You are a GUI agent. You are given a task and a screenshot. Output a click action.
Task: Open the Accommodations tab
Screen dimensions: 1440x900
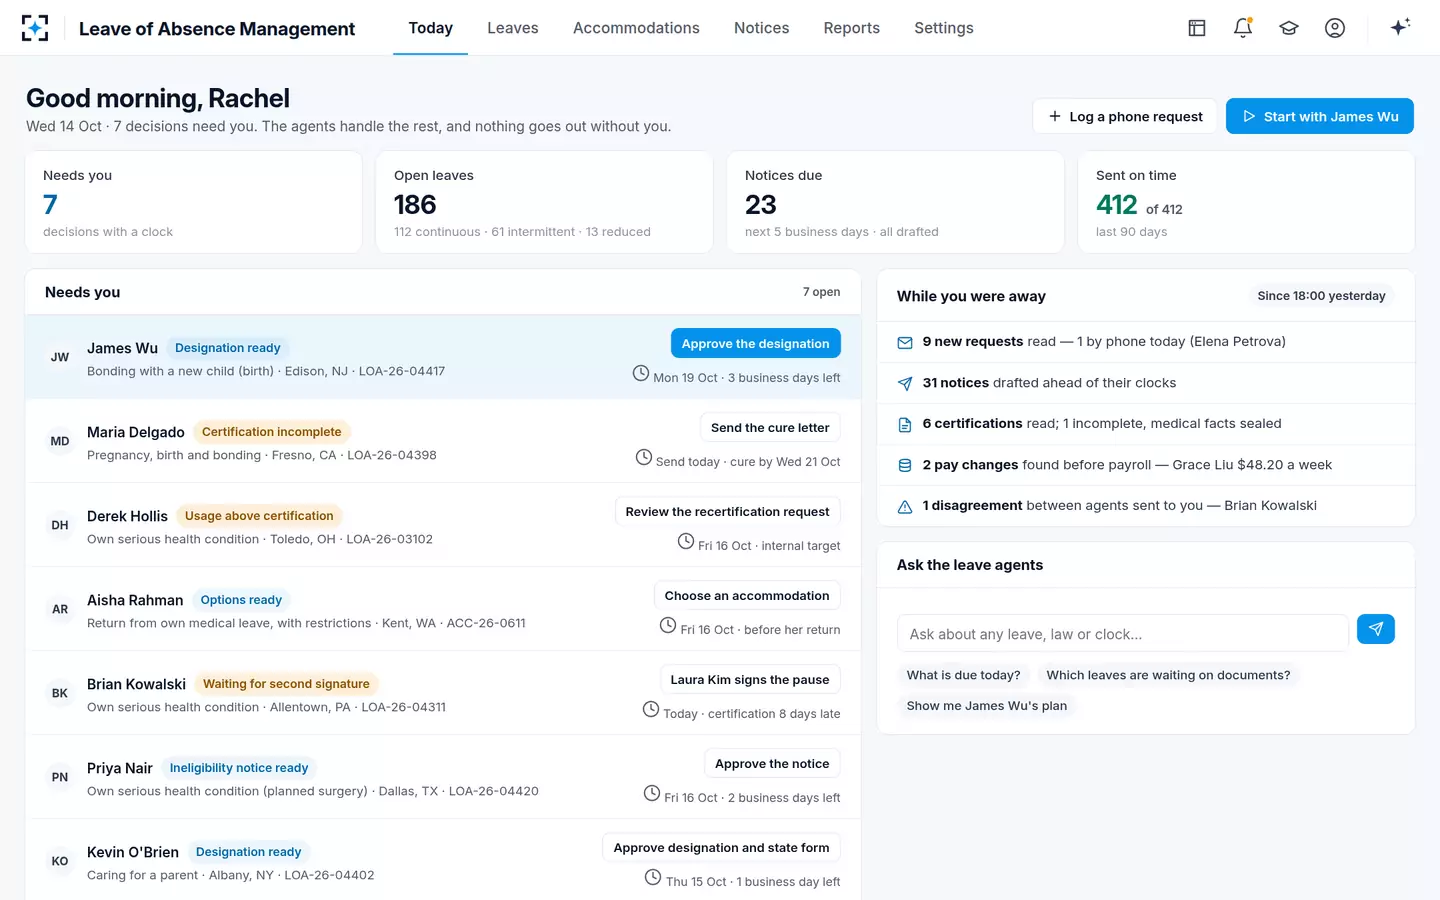(636, 28)
